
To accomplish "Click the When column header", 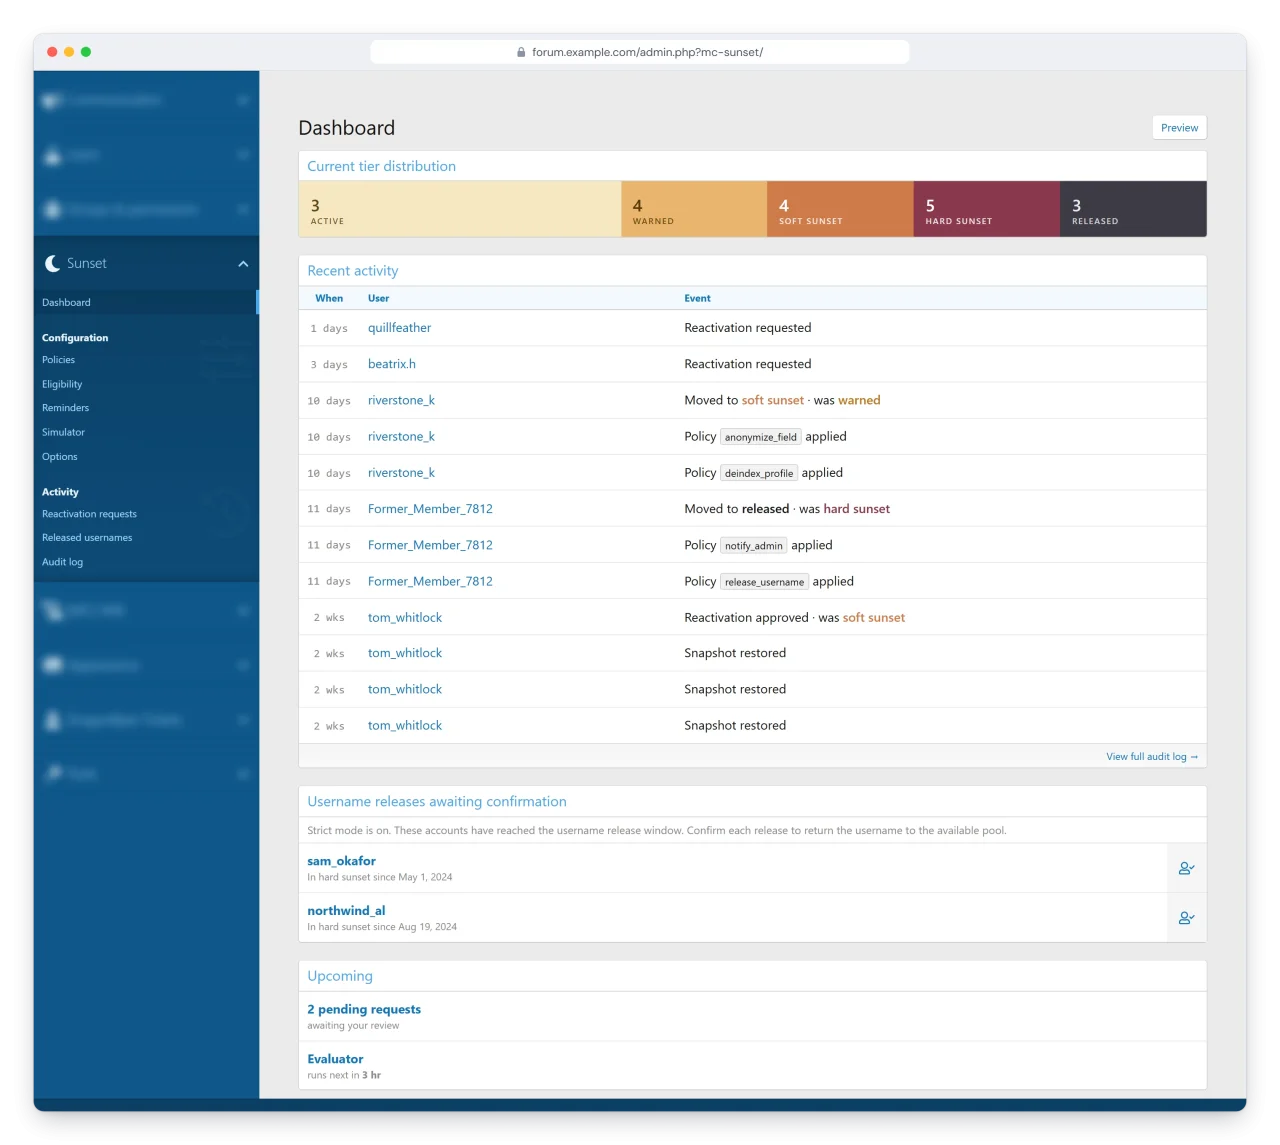I will 329,298.
